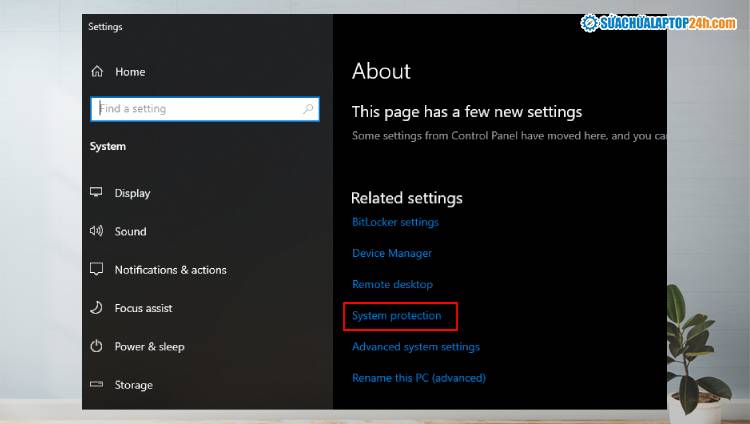The image size is (750, 424).
Task: Click the Sound speaker icon
Action: pos(96,231)
